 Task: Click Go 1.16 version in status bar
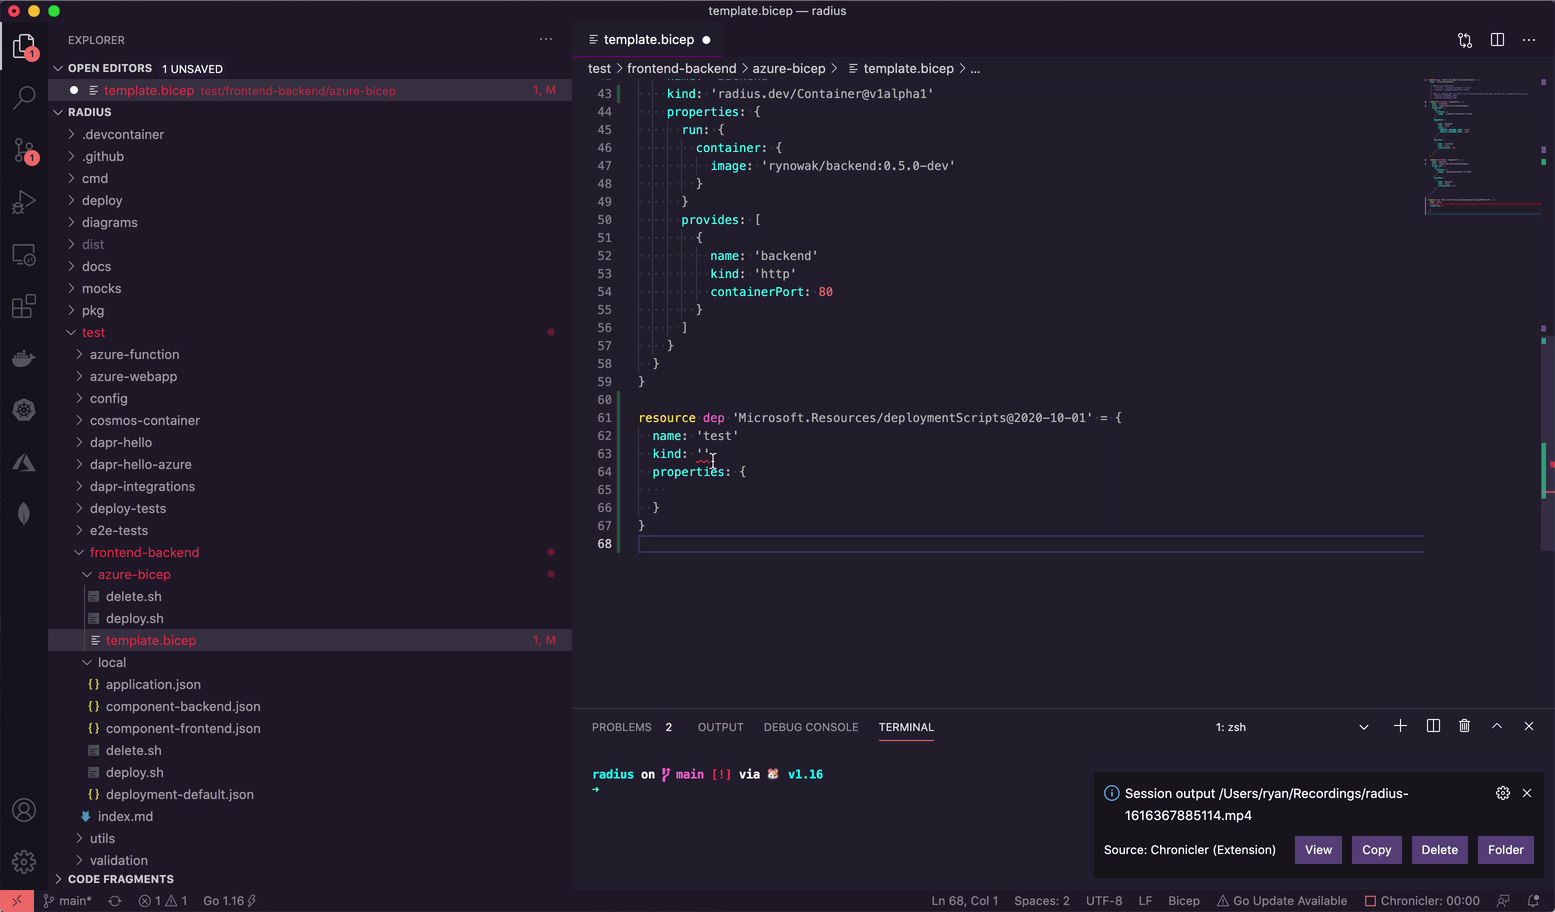pyautogui.click(x=229, y=901)
